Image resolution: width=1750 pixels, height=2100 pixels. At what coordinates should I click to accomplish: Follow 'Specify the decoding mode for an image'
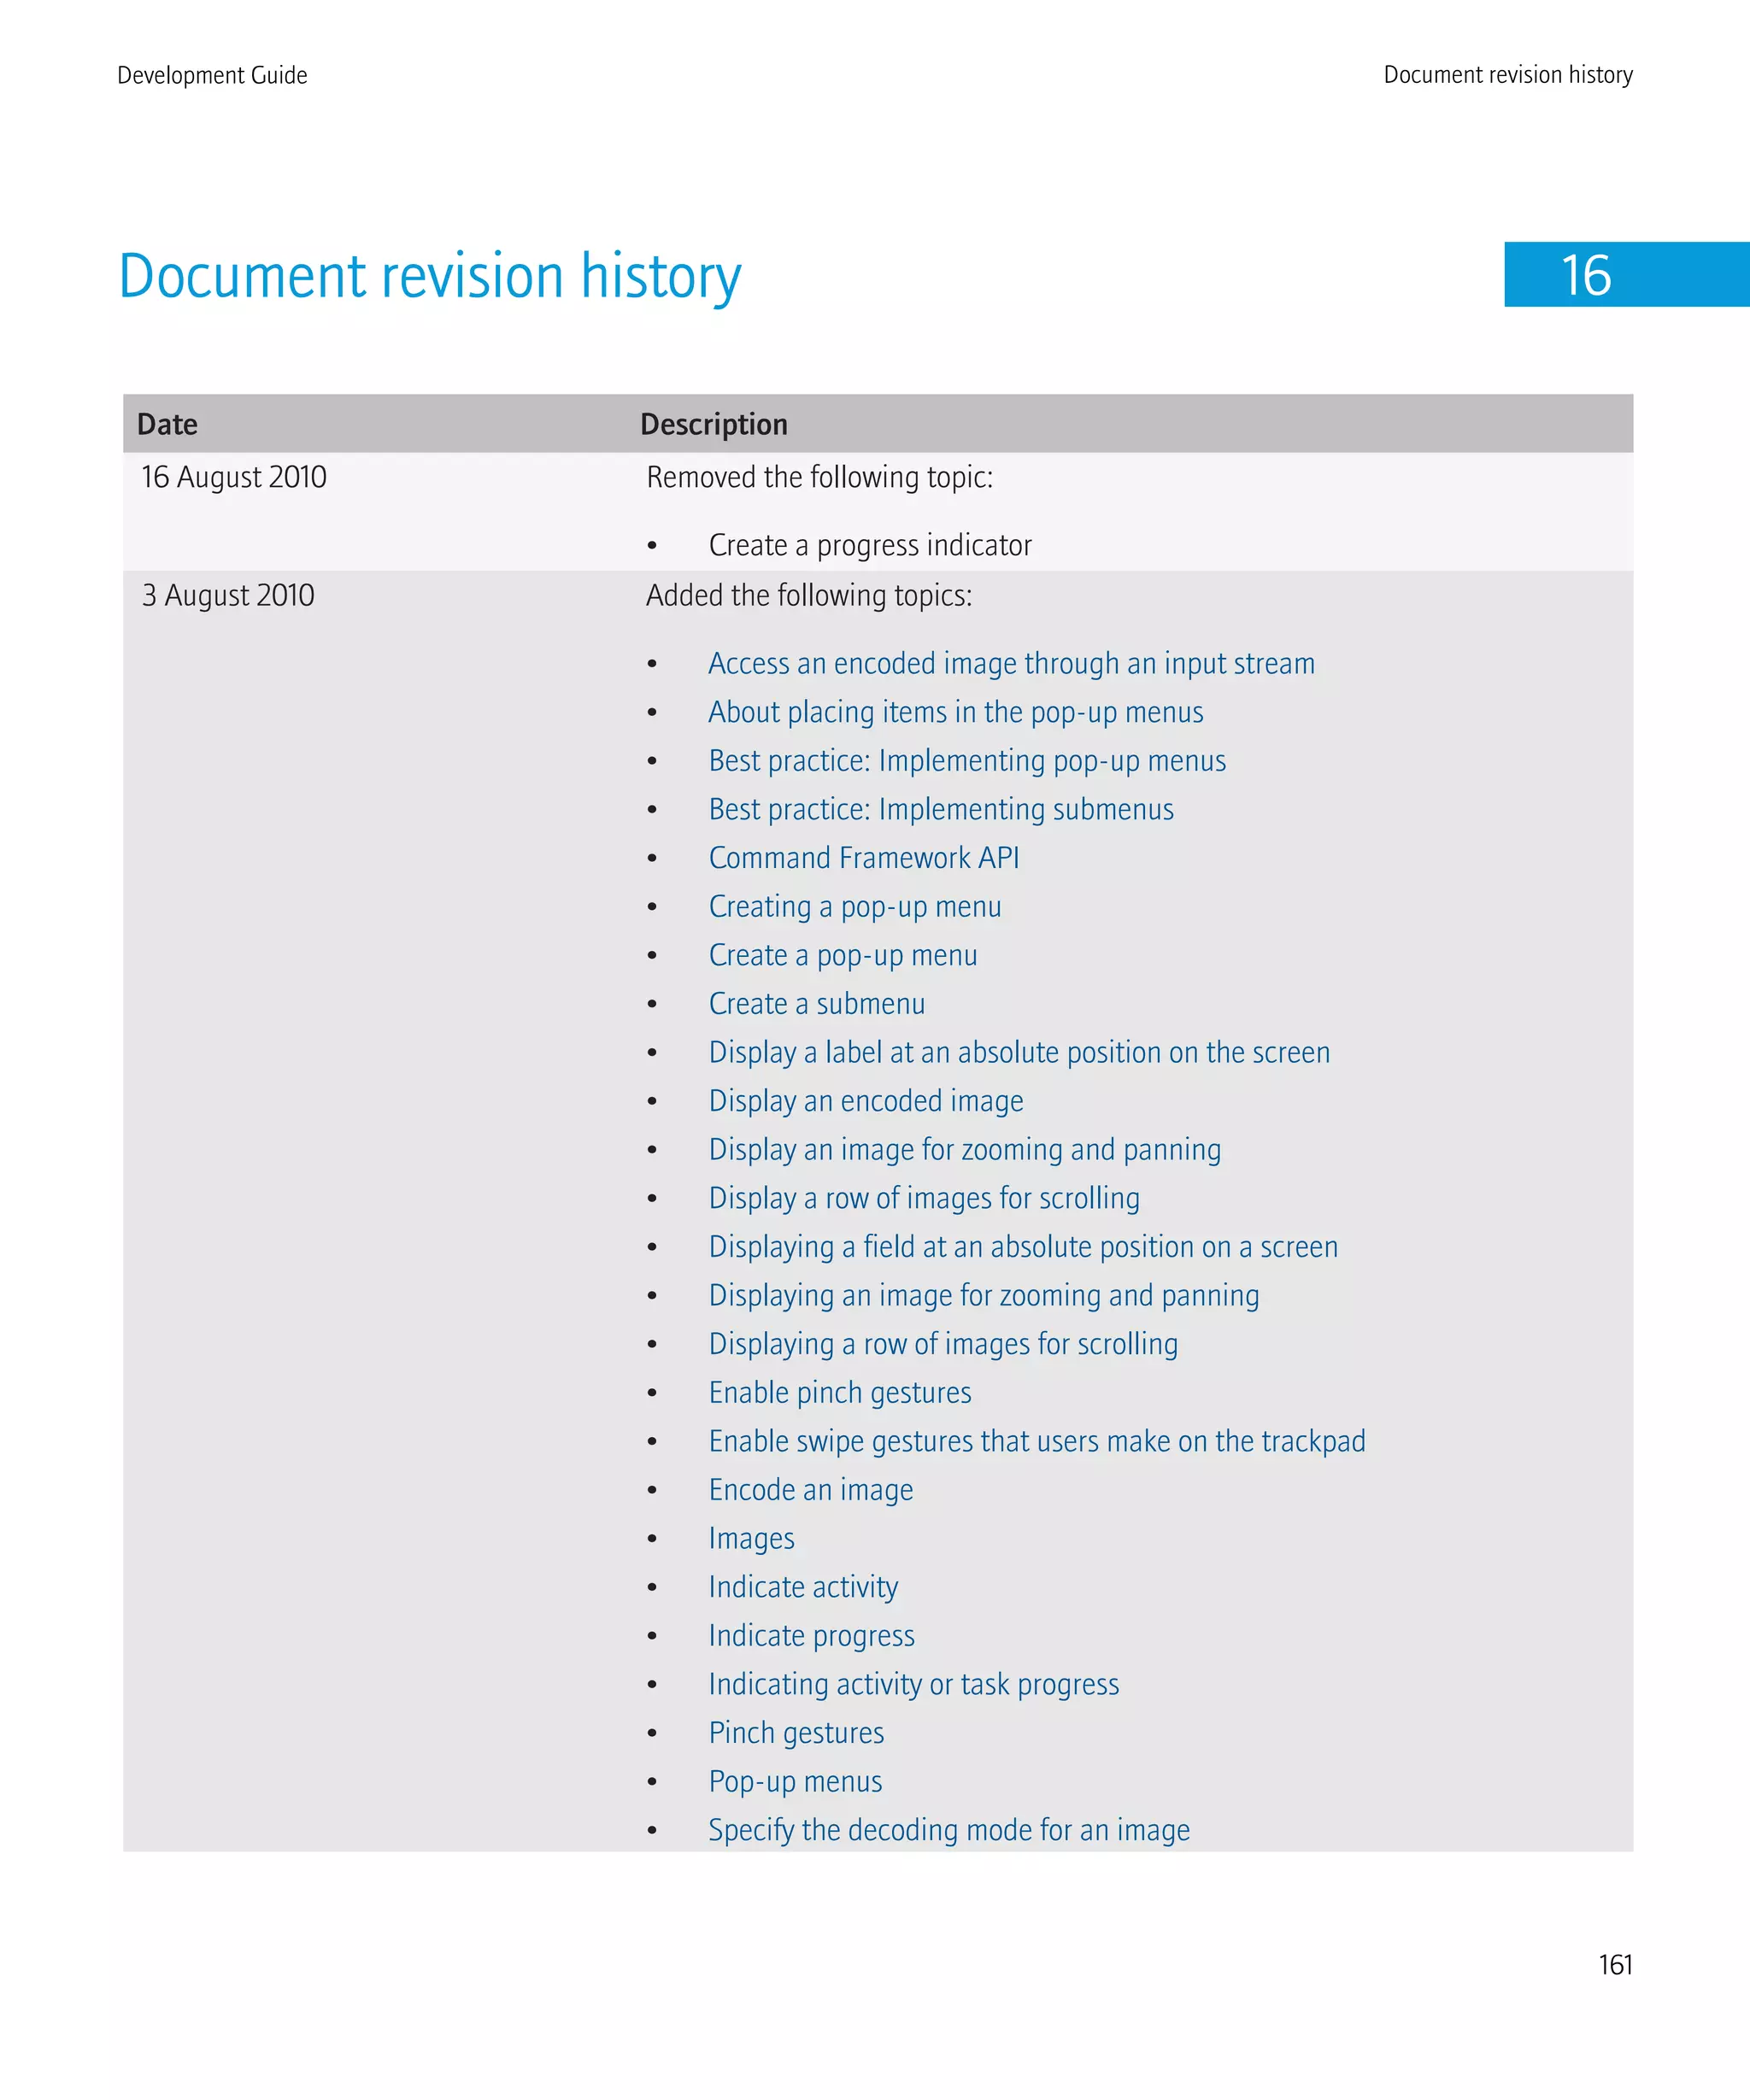click(949, 1830)
